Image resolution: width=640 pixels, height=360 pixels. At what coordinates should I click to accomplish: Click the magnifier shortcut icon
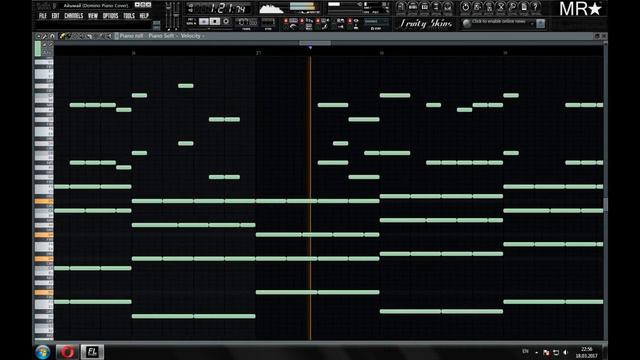tap(512, 7)
